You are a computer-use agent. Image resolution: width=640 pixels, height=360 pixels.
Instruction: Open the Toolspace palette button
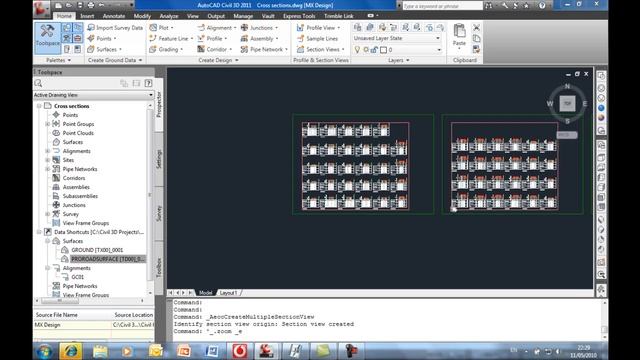click(x=47, y=38)
